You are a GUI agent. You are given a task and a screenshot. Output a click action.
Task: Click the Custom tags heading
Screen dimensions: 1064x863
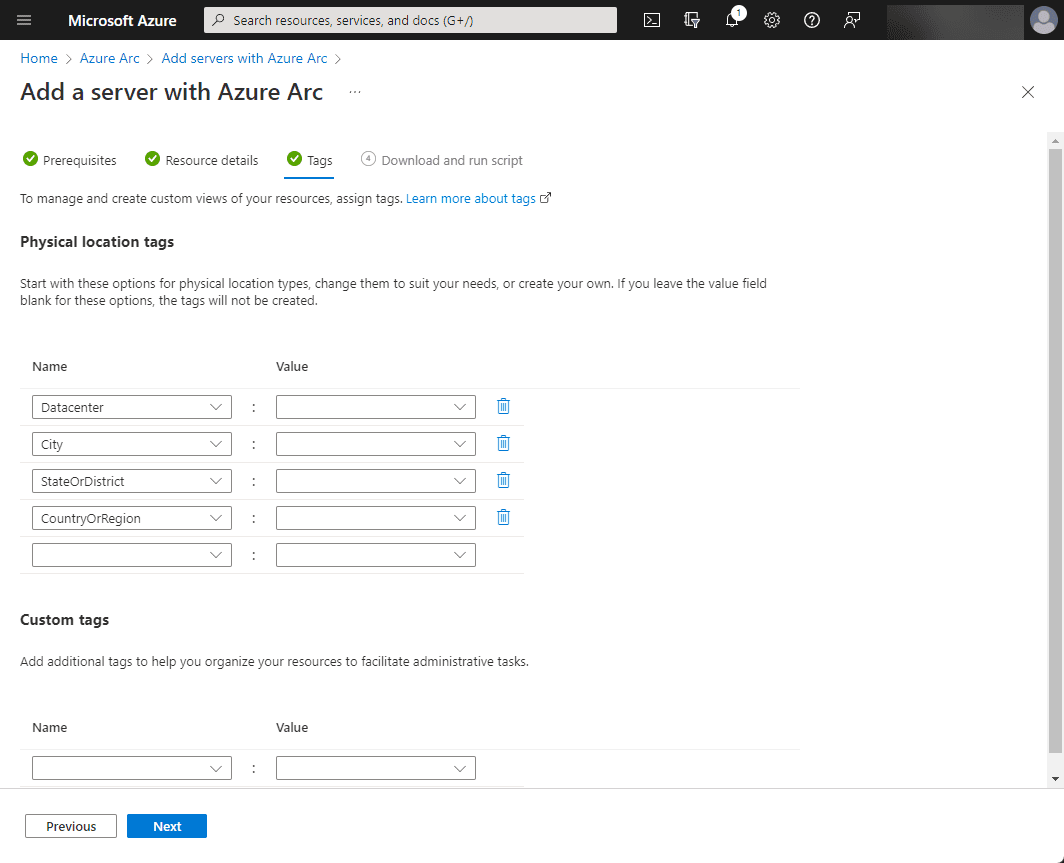[64, 620]
